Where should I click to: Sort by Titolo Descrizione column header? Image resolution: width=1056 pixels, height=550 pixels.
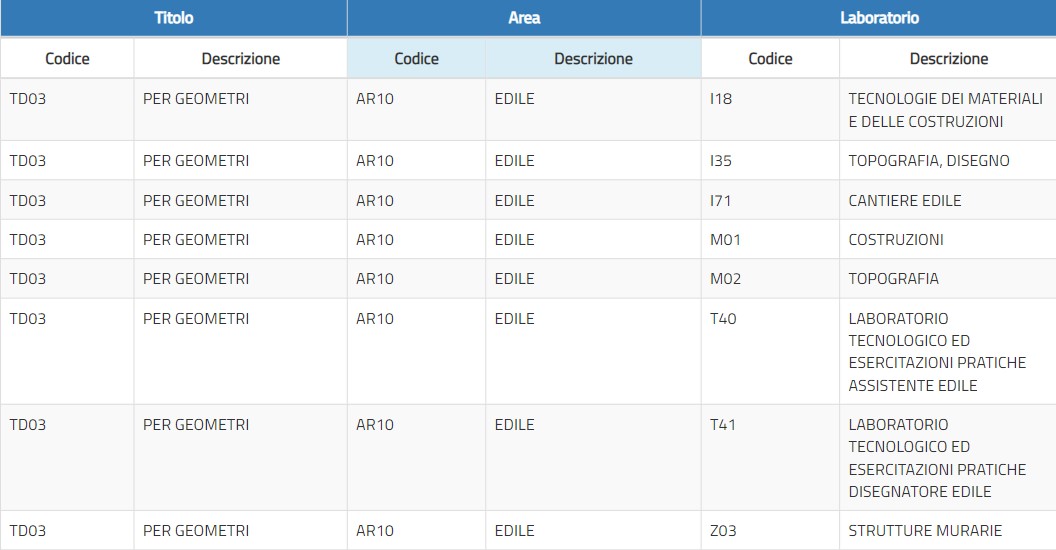coord(240,59)
